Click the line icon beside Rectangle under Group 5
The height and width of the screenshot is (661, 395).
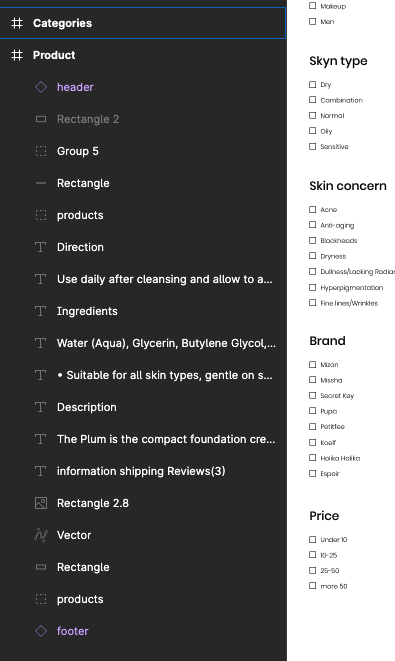41,183
